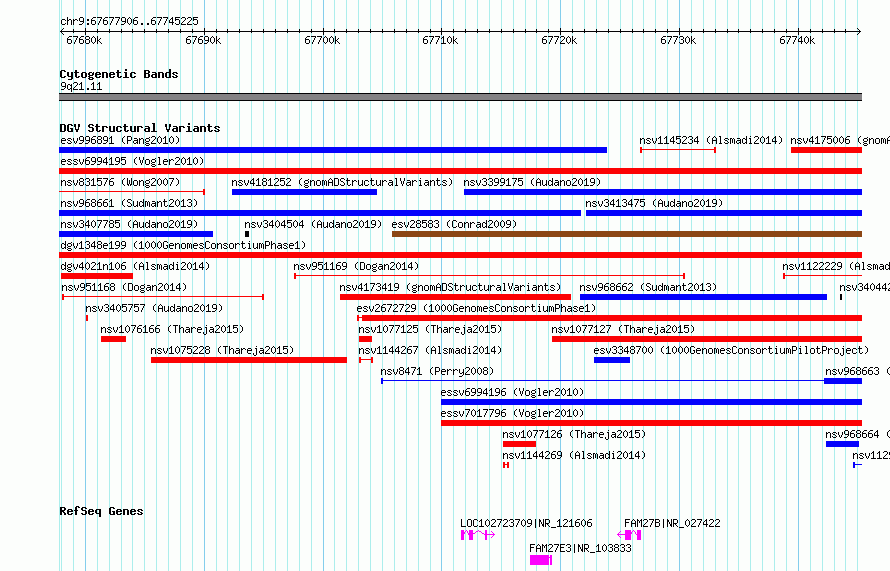Select the LOC102723709 gene glyph
The width and height of the screenshot is (890, 571).
pos(478,535)
